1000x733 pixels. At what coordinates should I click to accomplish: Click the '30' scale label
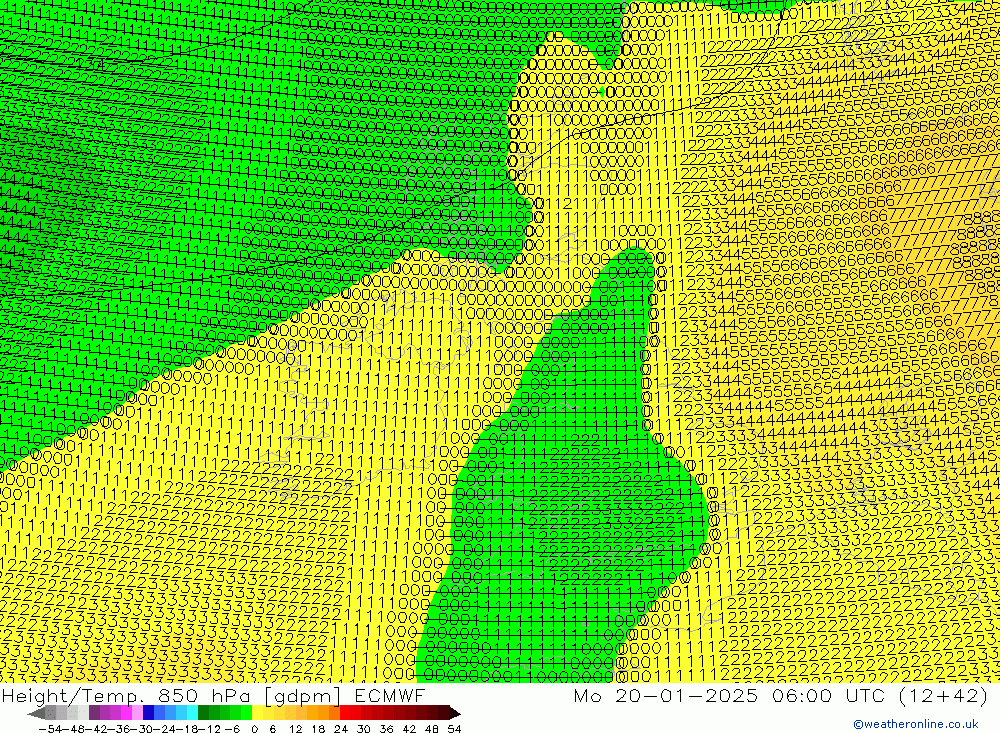pyautogui.click(x=364, y=729)
